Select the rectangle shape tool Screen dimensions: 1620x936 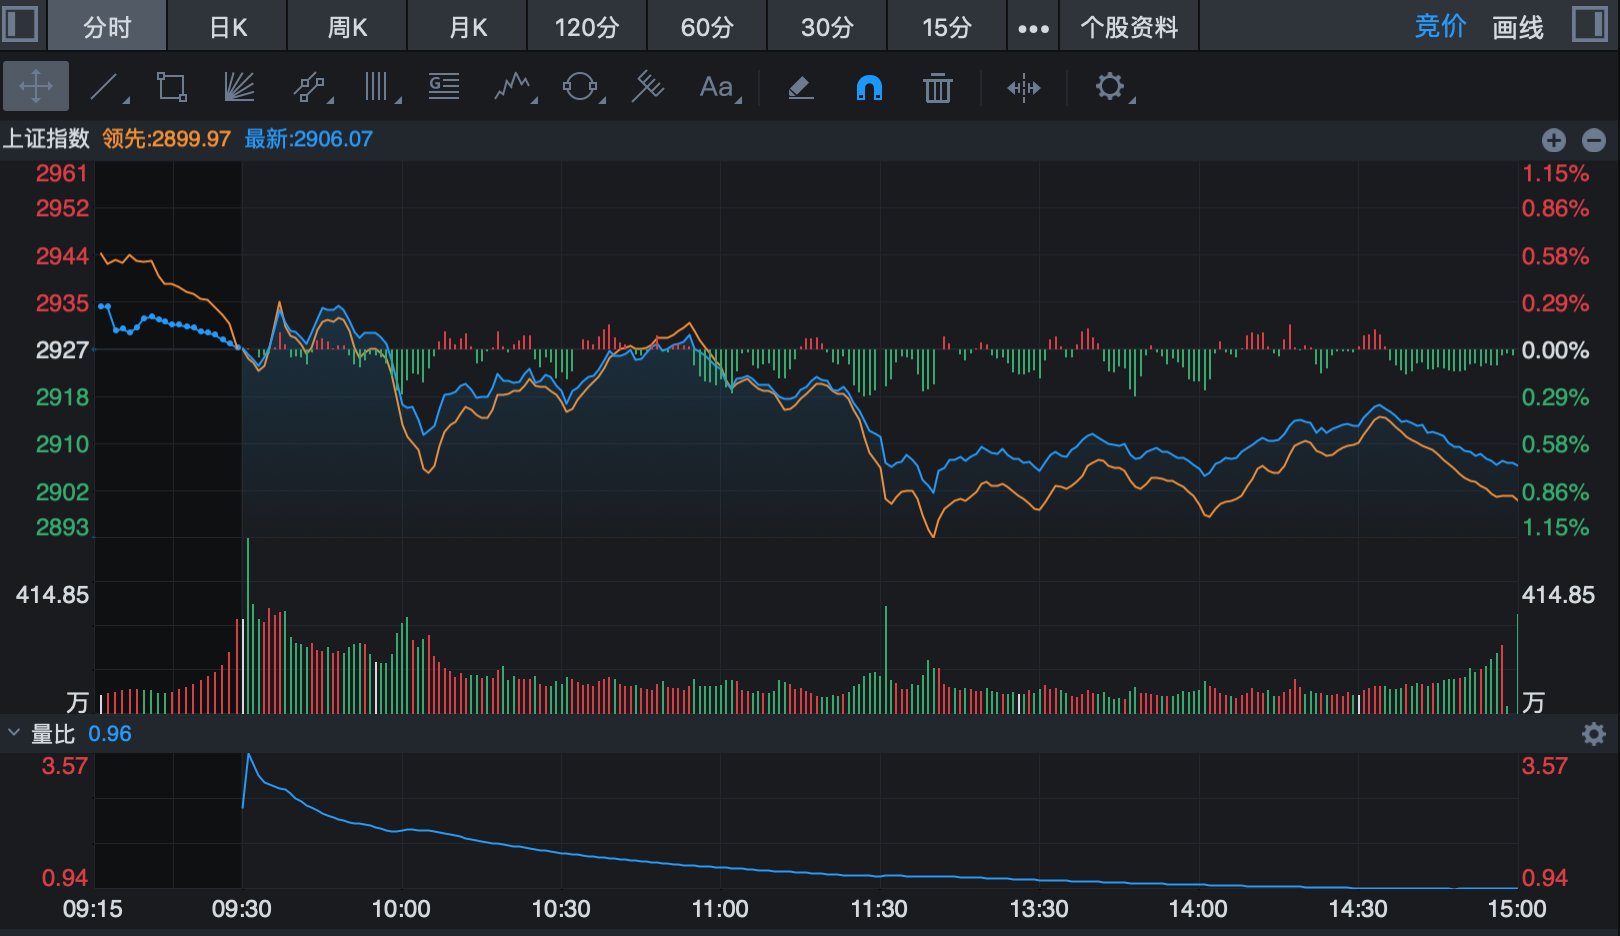click(x=172, y=87)
